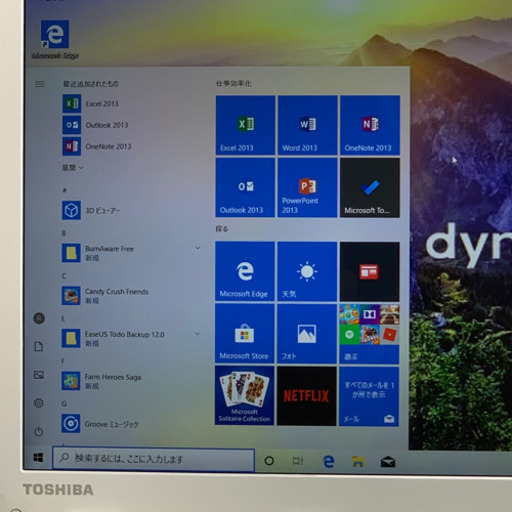This screenshot has height=512, width=512.
Task: Open Microsoft Solitaire Collection tile
Action: click(x=244, y=396)
